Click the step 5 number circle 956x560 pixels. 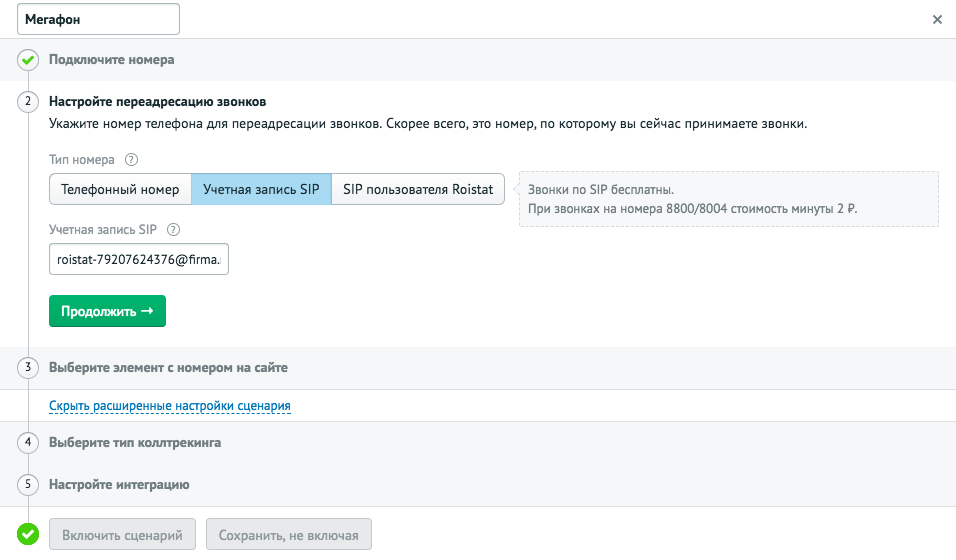pos(28,484)
